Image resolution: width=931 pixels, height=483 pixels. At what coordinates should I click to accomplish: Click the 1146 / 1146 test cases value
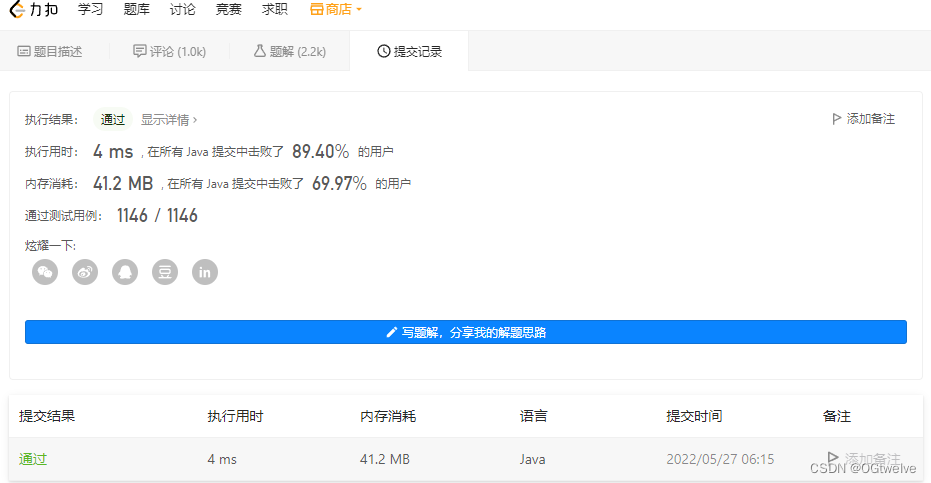157,216
